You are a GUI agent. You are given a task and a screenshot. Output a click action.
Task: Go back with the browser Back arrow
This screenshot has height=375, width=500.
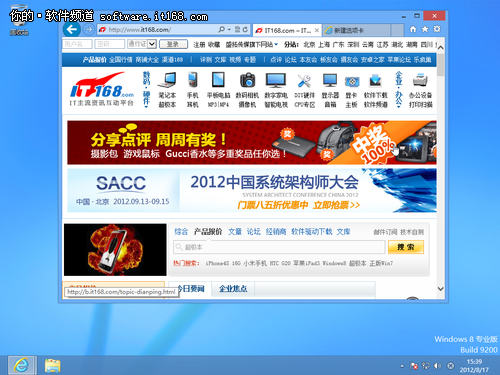(x=72, y=30)
